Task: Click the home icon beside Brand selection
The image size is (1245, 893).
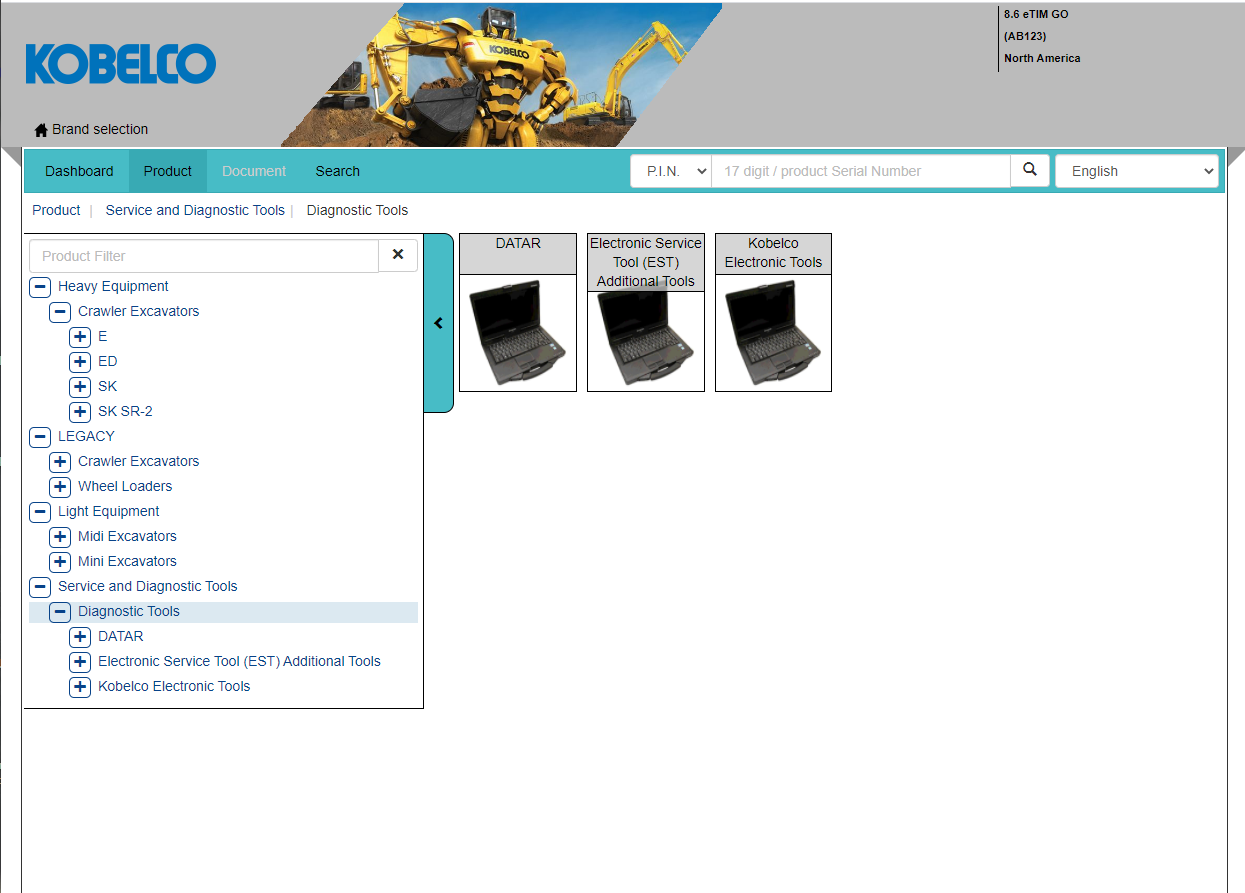Action: pyautogui.click(x=41, y=130)
